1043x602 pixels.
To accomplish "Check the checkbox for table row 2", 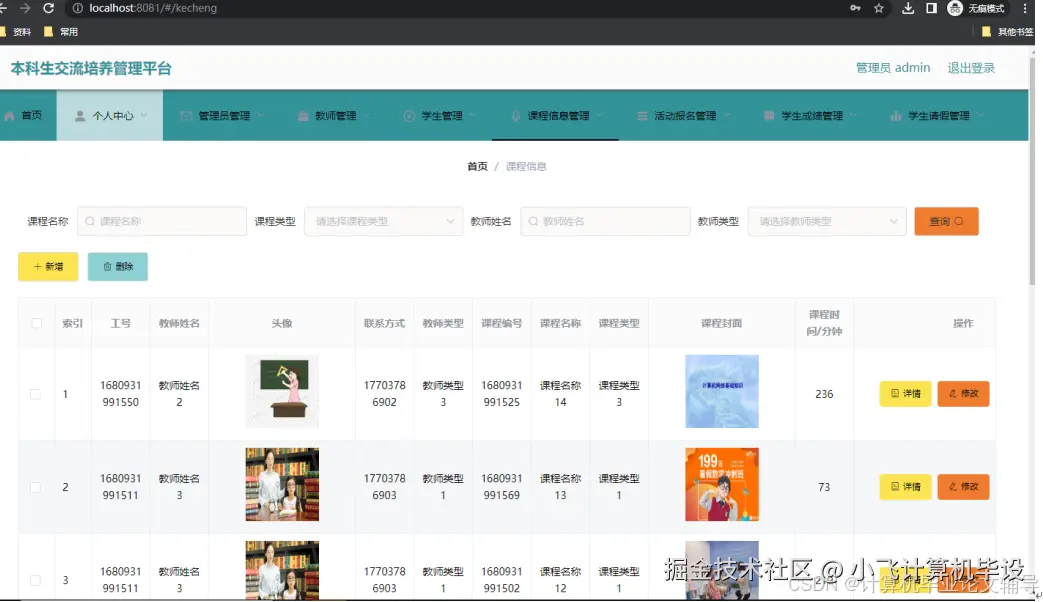I will pyautogui.click(x=36, y=487).
